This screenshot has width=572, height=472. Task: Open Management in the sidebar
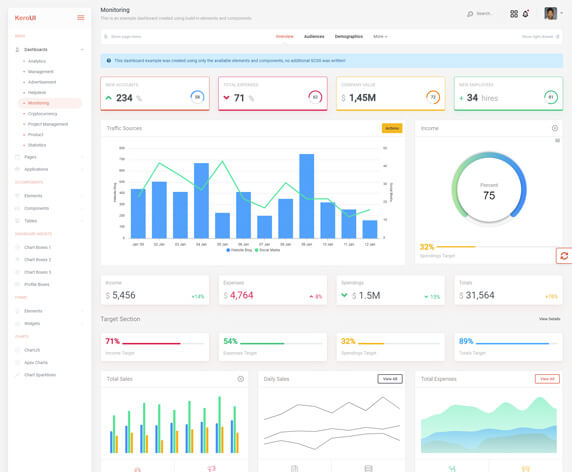click(x=40, y=71)
